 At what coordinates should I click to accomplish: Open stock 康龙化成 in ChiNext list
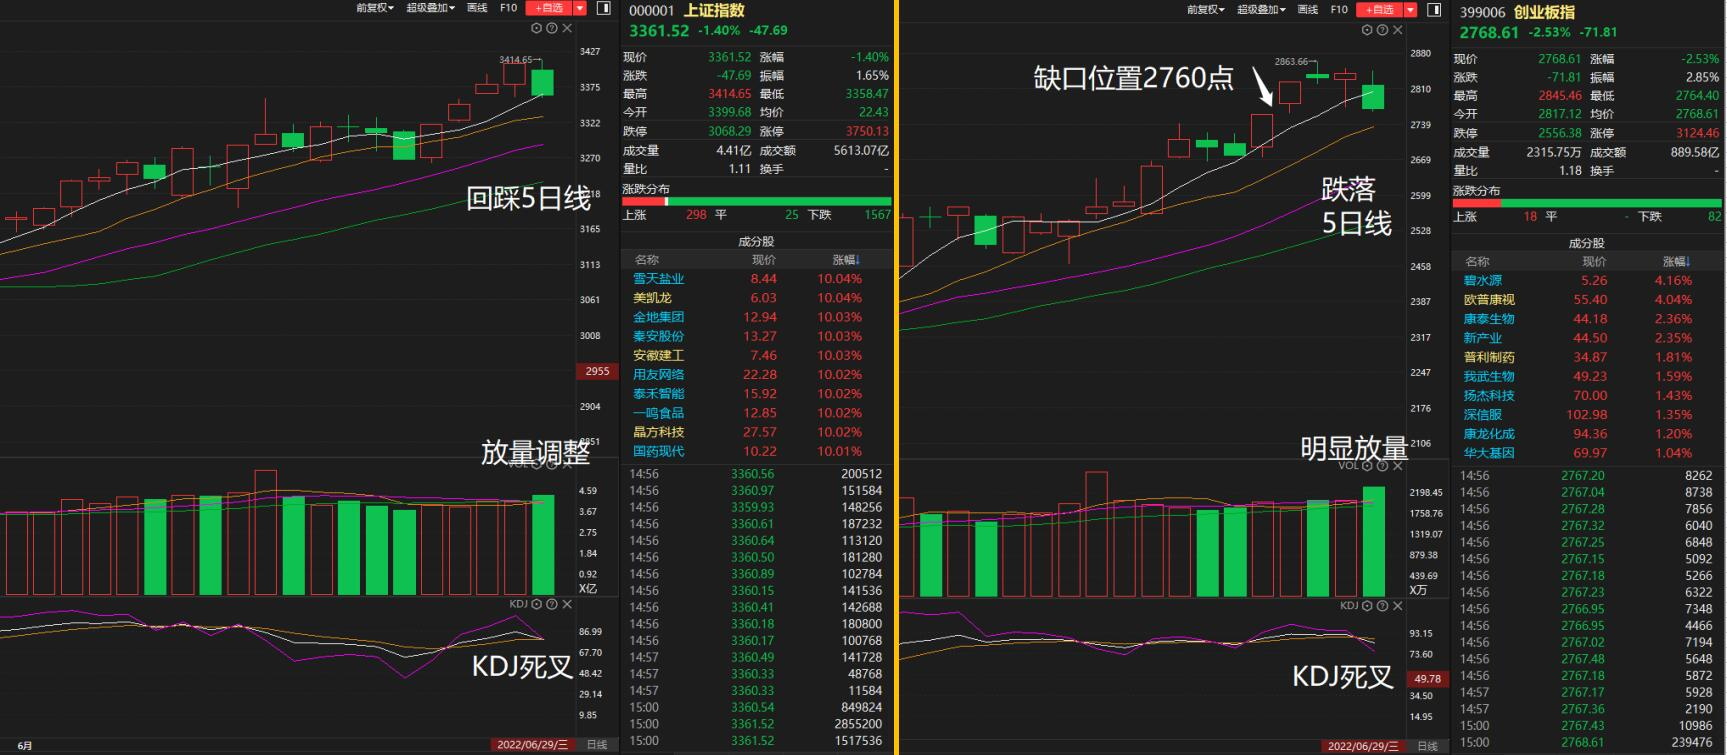pos(1489,434)
